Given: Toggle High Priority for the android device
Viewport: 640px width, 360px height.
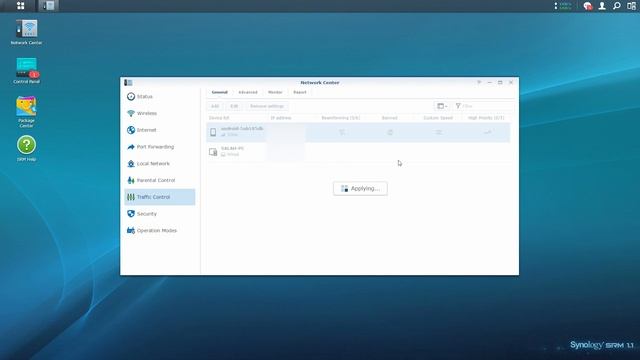Looking at the screenshot, I should [487, 132].
